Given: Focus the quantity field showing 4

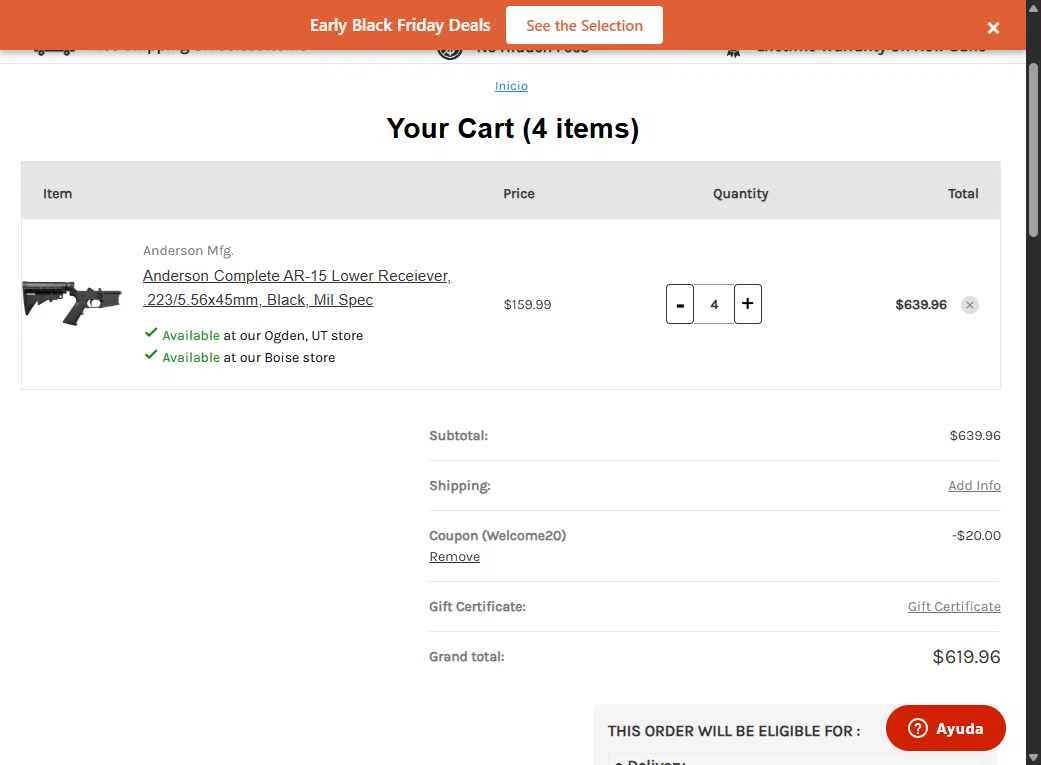Looking at the screenshot, I should tap(714, 304).
